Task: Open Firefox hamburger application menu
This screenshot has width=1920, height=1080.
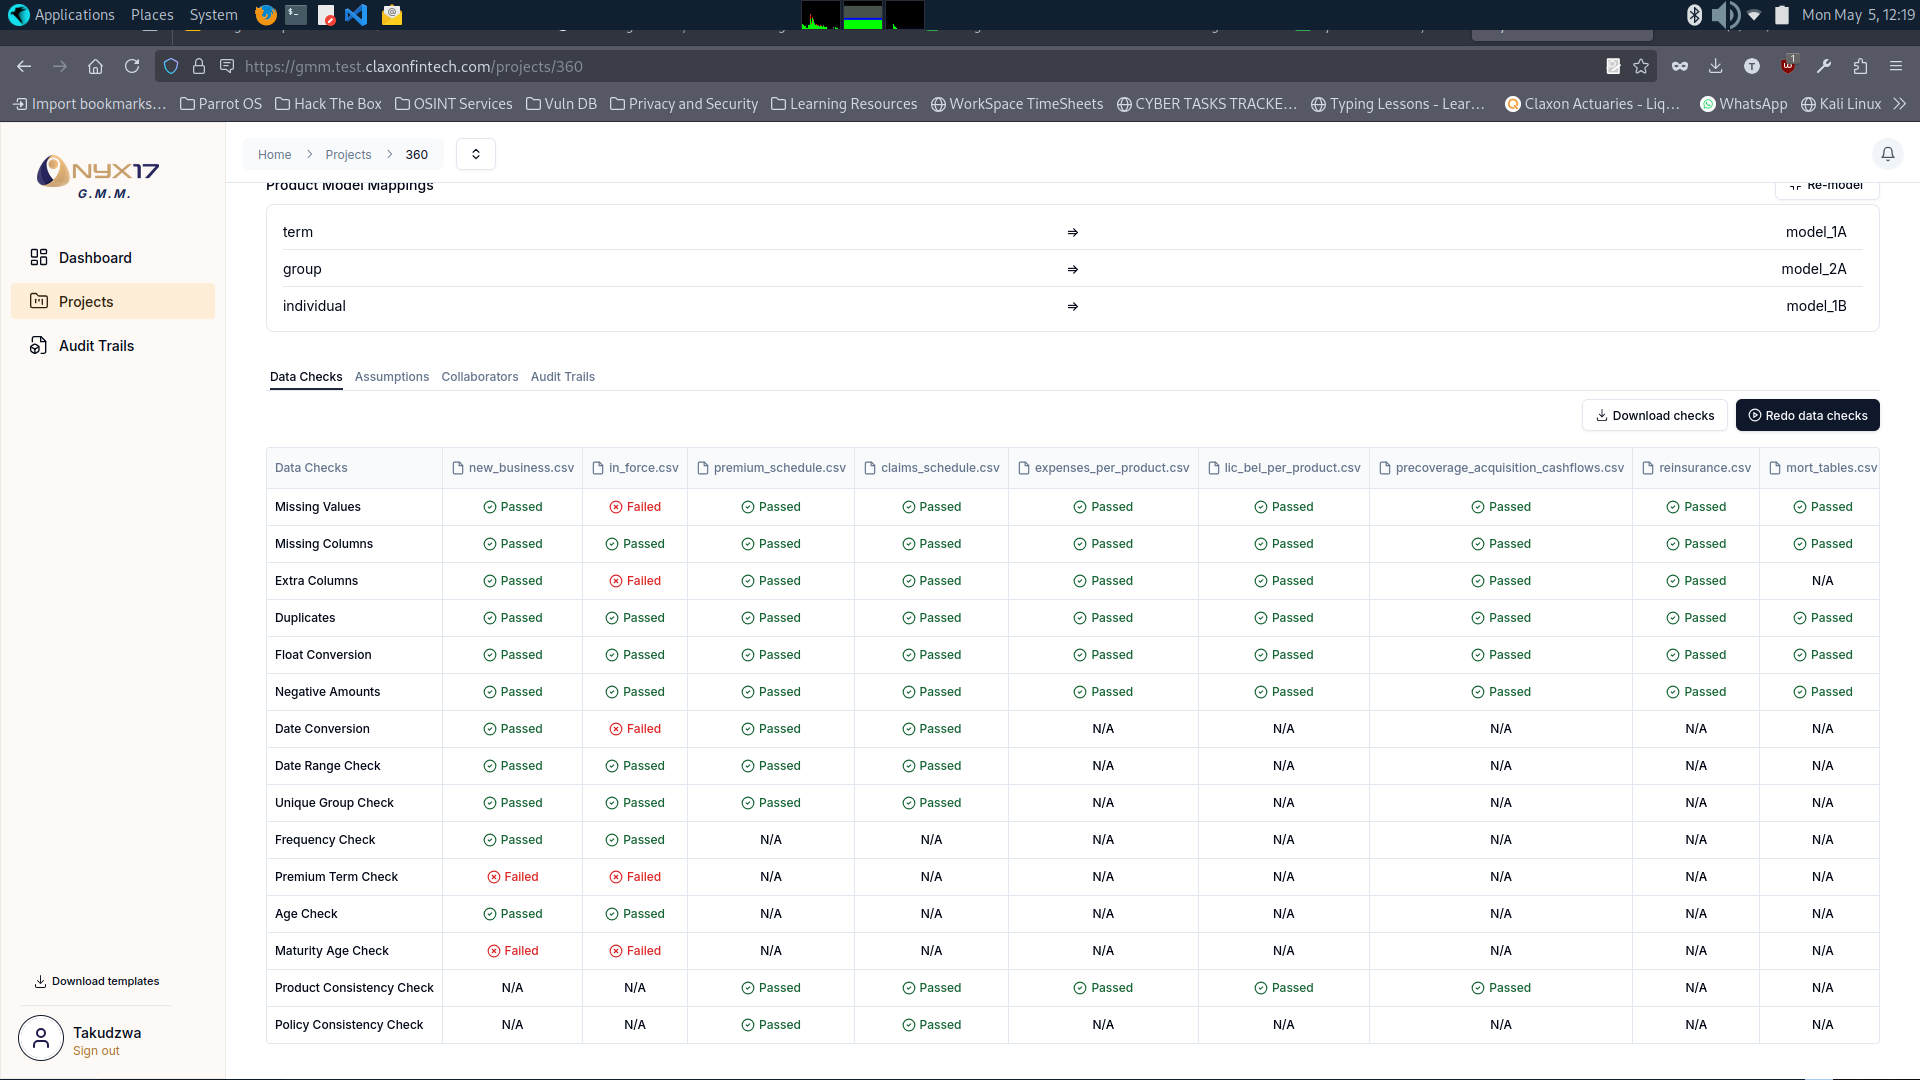Action: [x=1895, y=66]
